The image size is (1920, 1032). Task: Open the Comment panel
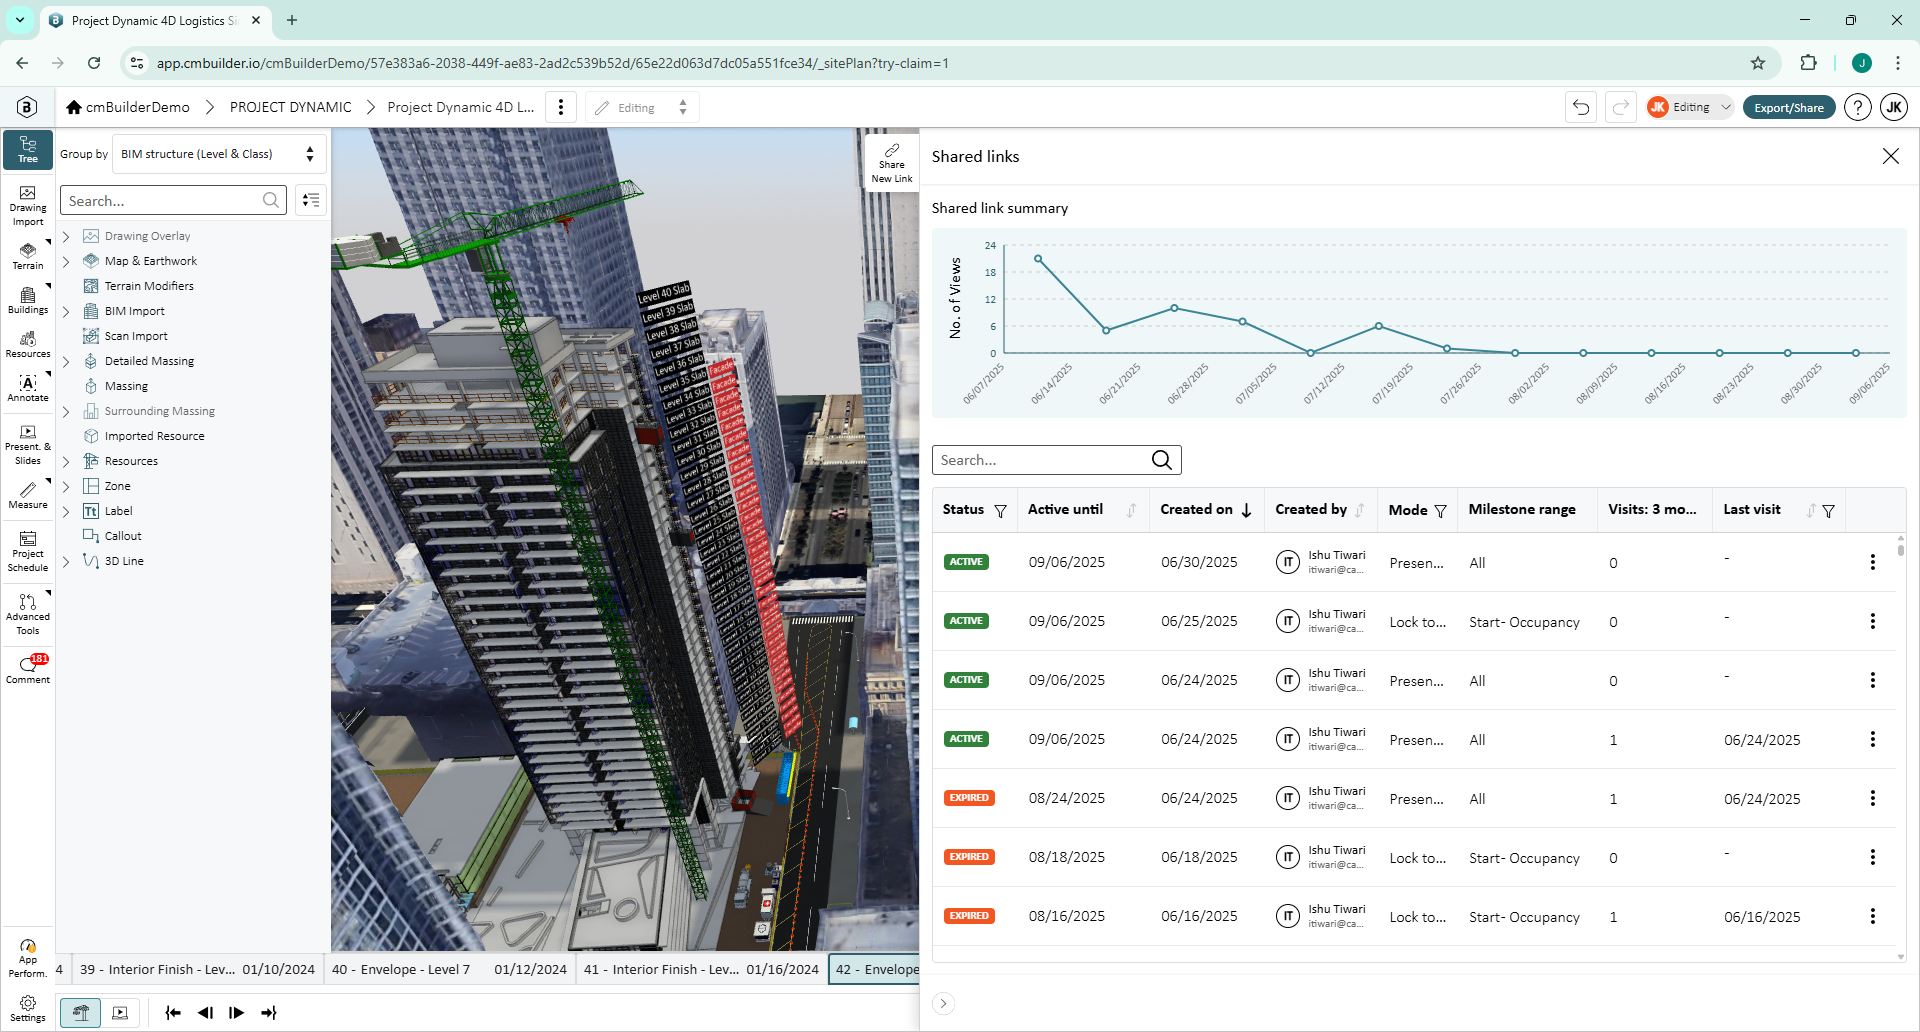(28, 669)
